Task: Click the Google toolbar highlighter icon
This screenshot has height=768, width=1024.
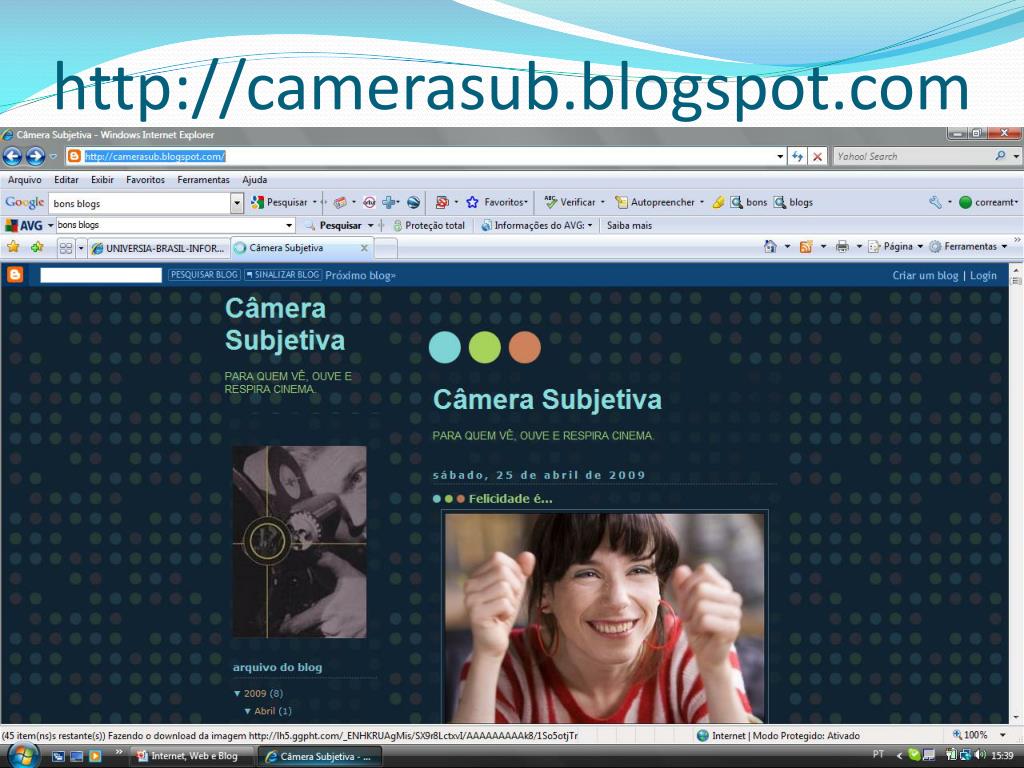Action: tap(718, 202)
